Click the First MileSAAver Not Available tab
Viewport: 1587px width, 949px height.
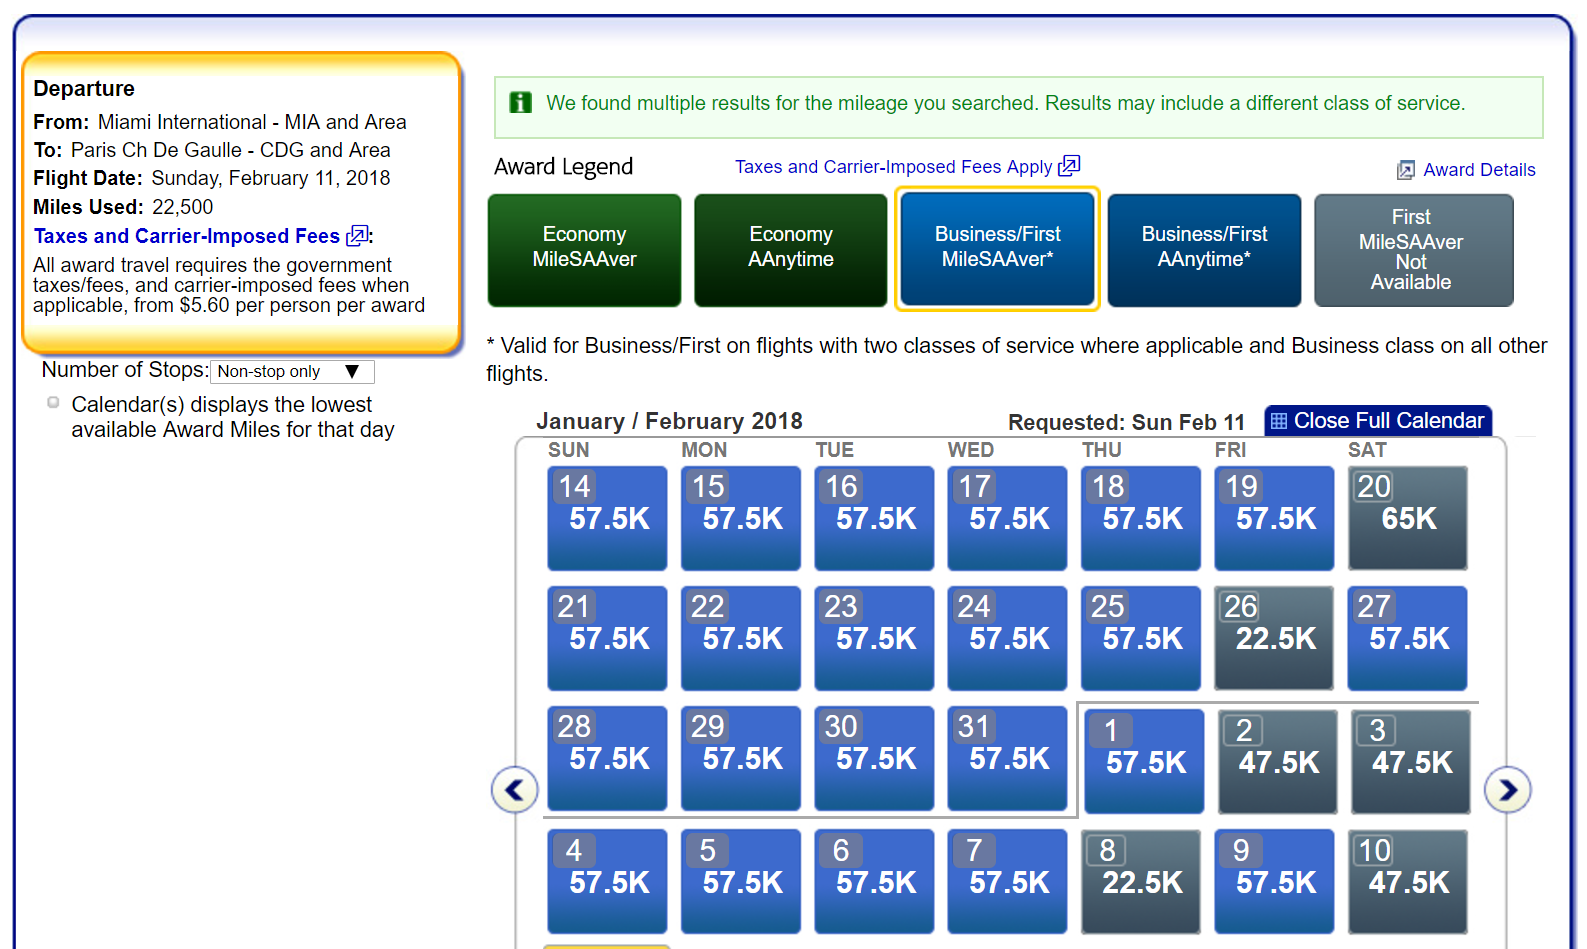point(1412,250)
